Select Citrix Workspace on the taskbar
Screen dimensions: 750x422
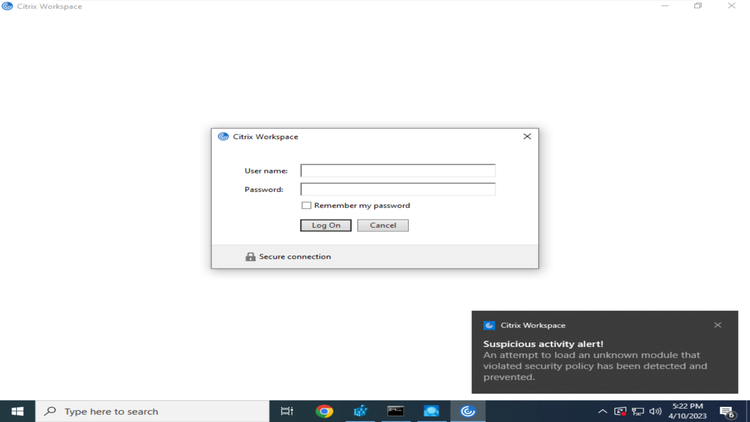468,411
